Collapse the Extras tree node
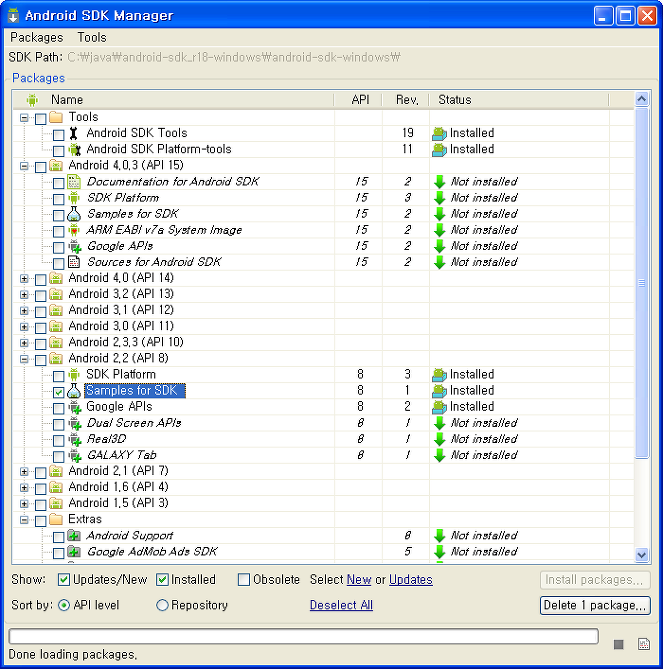This screenshot has height=669, width=663. pyautogui.click(x=24, y=520)
